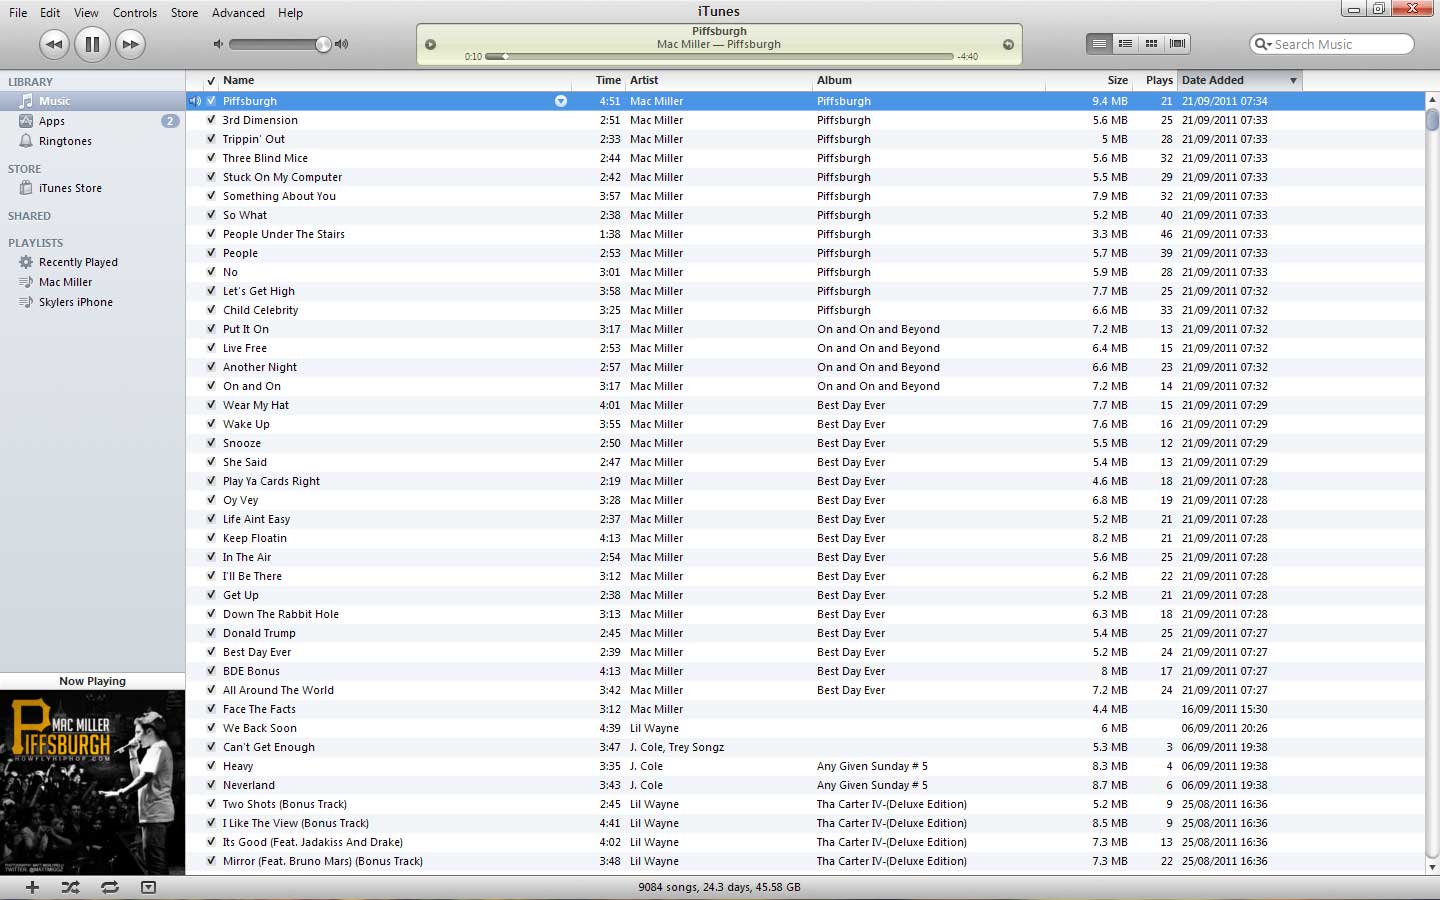Open the File menu
The width and height of the screenshot is (1440, 900).
click(18, 13)
